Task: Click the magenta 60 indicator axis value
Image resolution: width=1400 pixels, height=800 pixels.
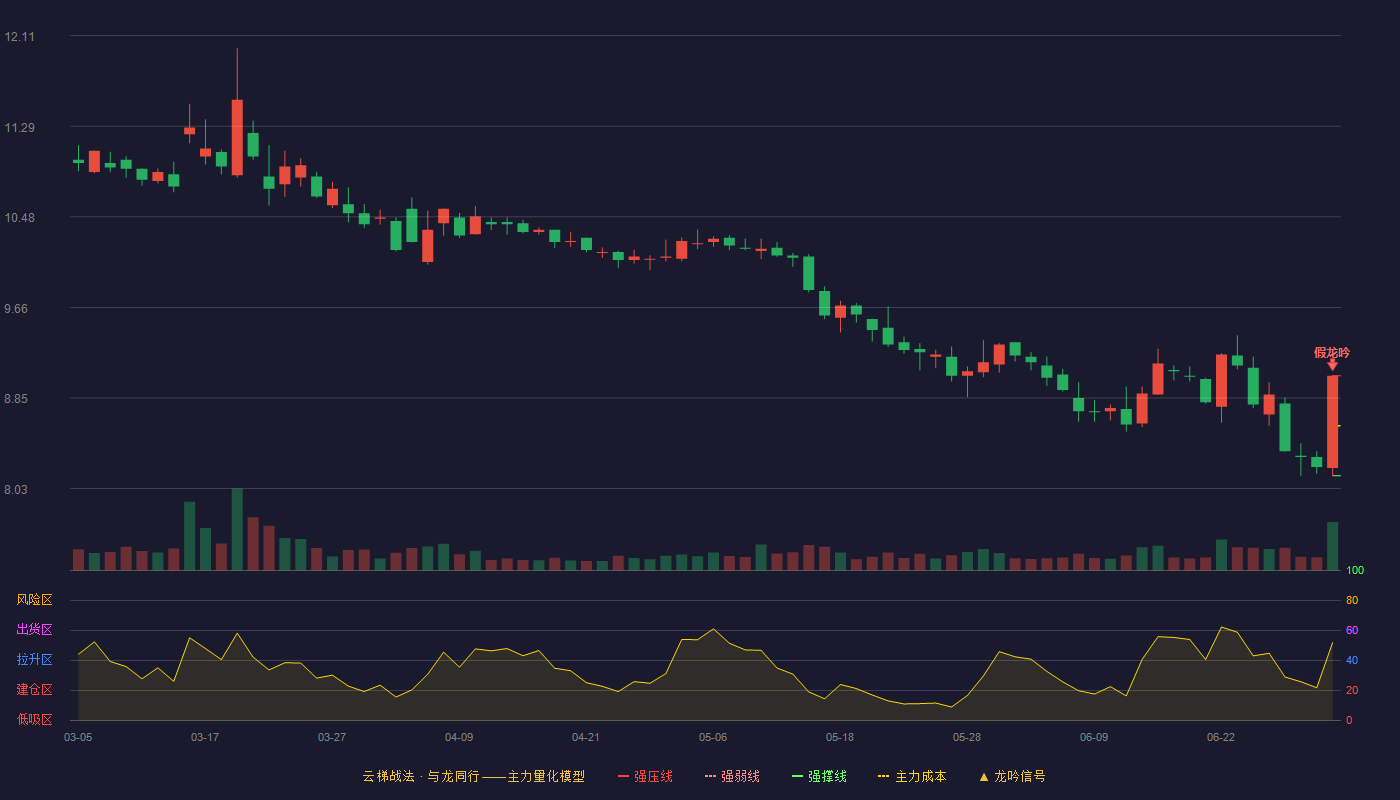Action: (1352, 630)
